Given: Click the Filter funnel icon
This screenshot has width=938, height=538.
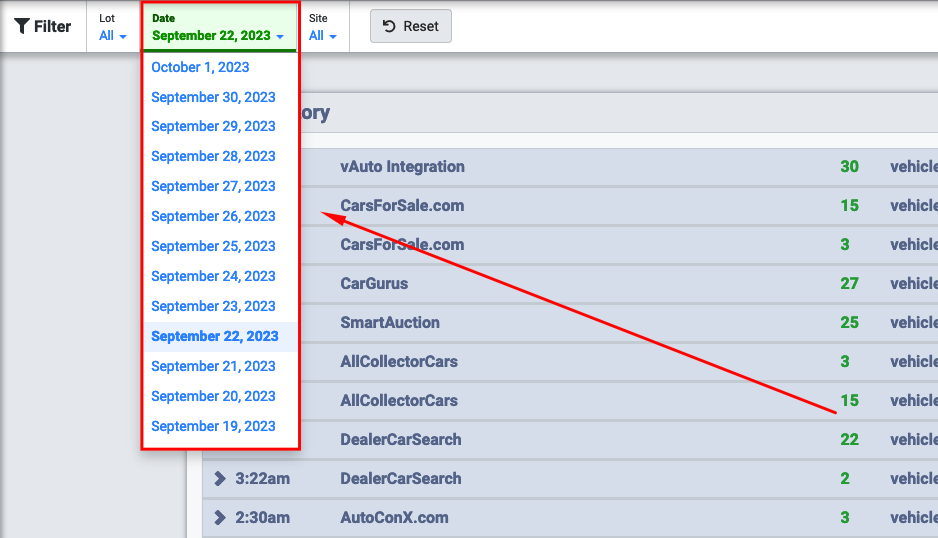Looking at the screenshot, I should 22,26.
